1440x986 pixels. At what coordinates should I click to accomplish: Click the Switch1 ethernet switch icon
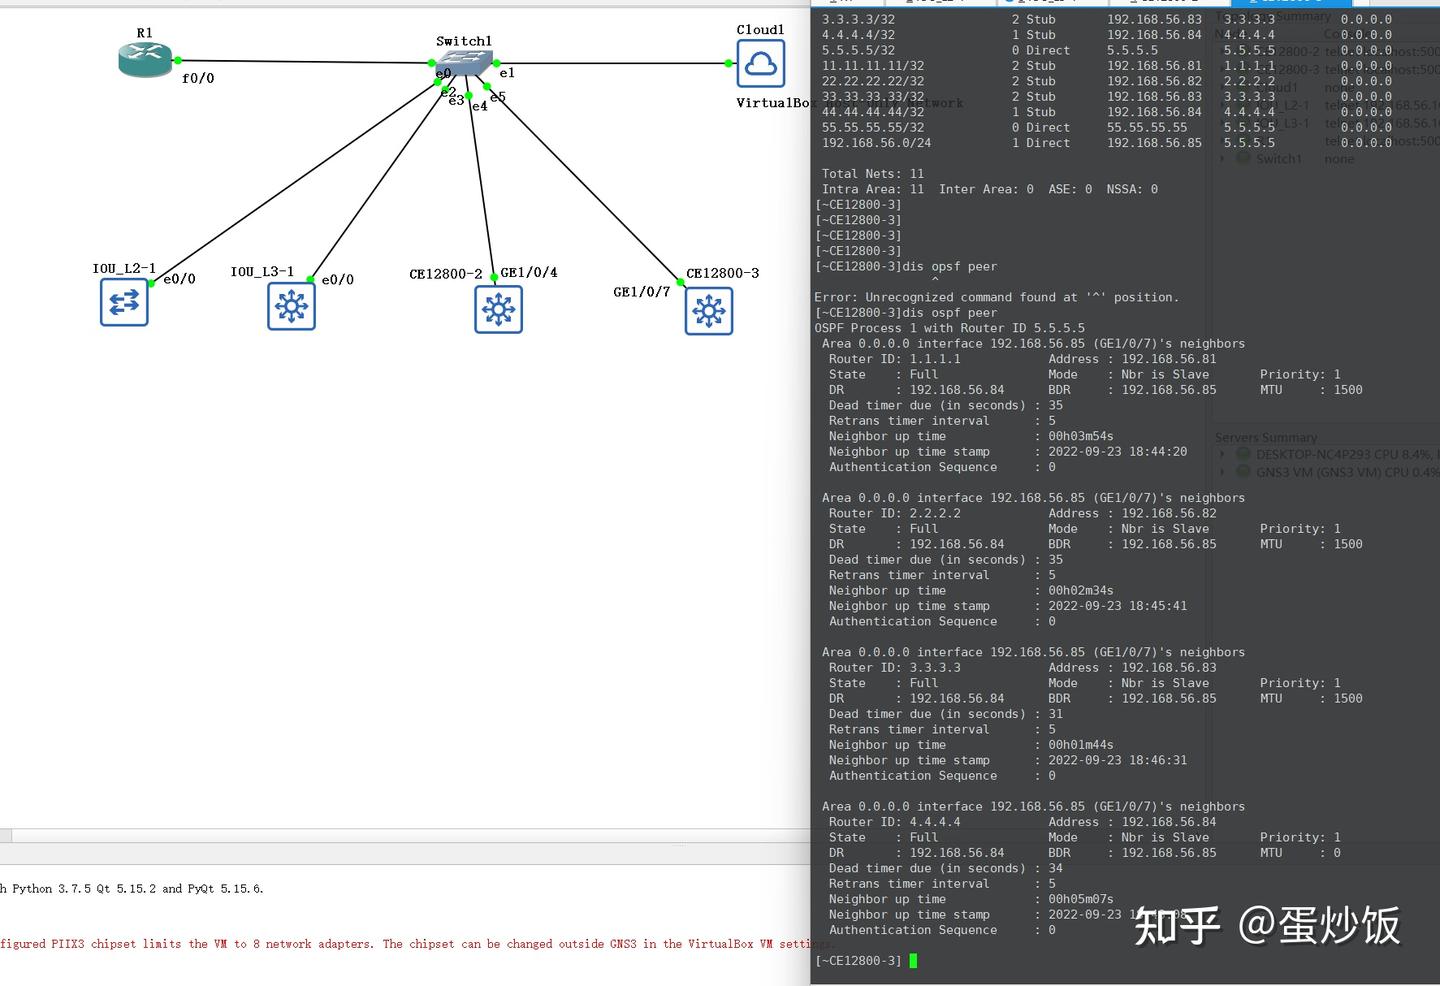click(x=462, y=62)
